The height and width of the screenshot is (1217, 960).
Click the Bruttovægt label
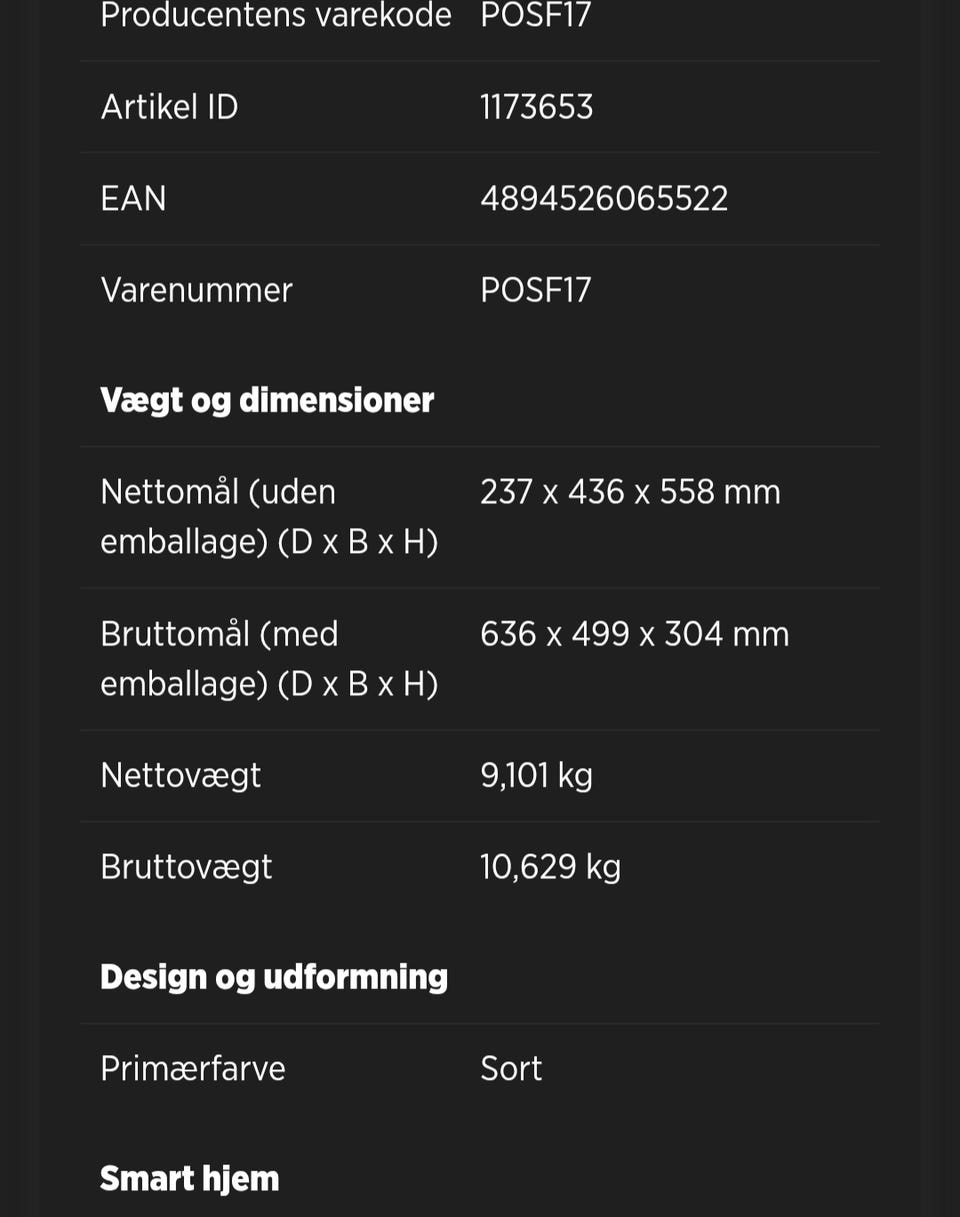186,866
